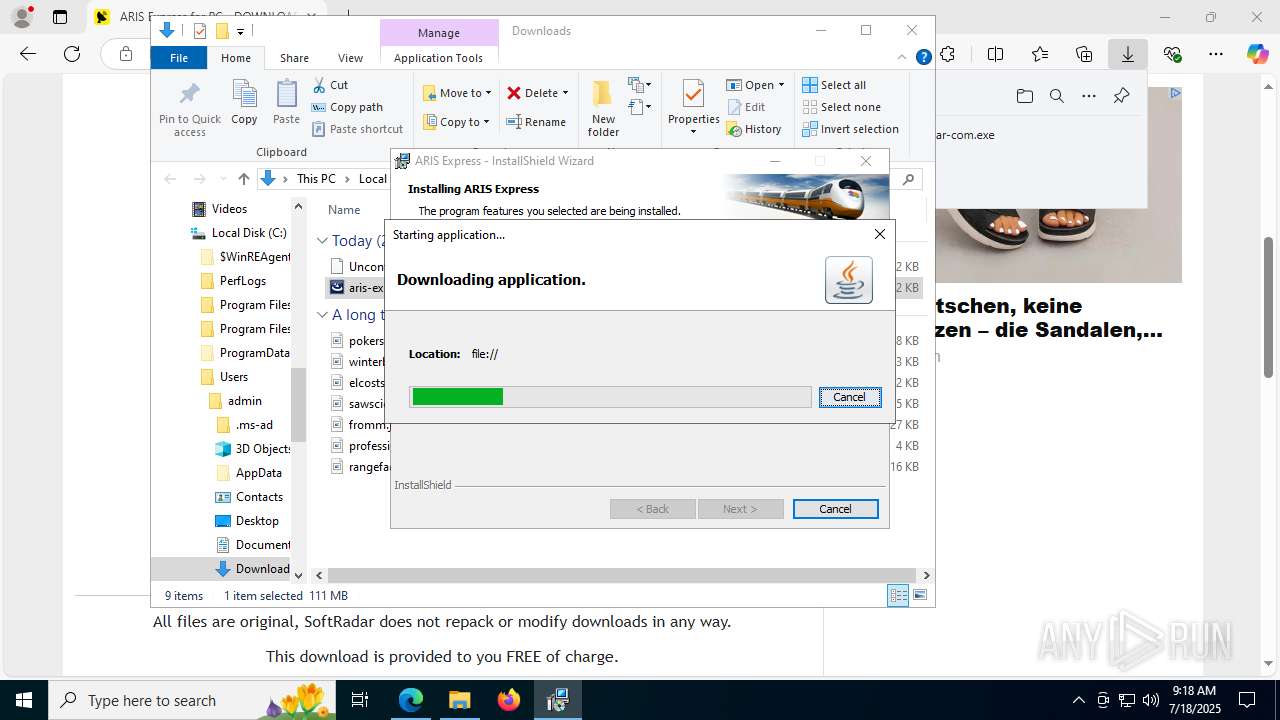Collapse the Today file group
Image resolution: width=1280 pixels, height=720 pixels.
coord(322,241)
